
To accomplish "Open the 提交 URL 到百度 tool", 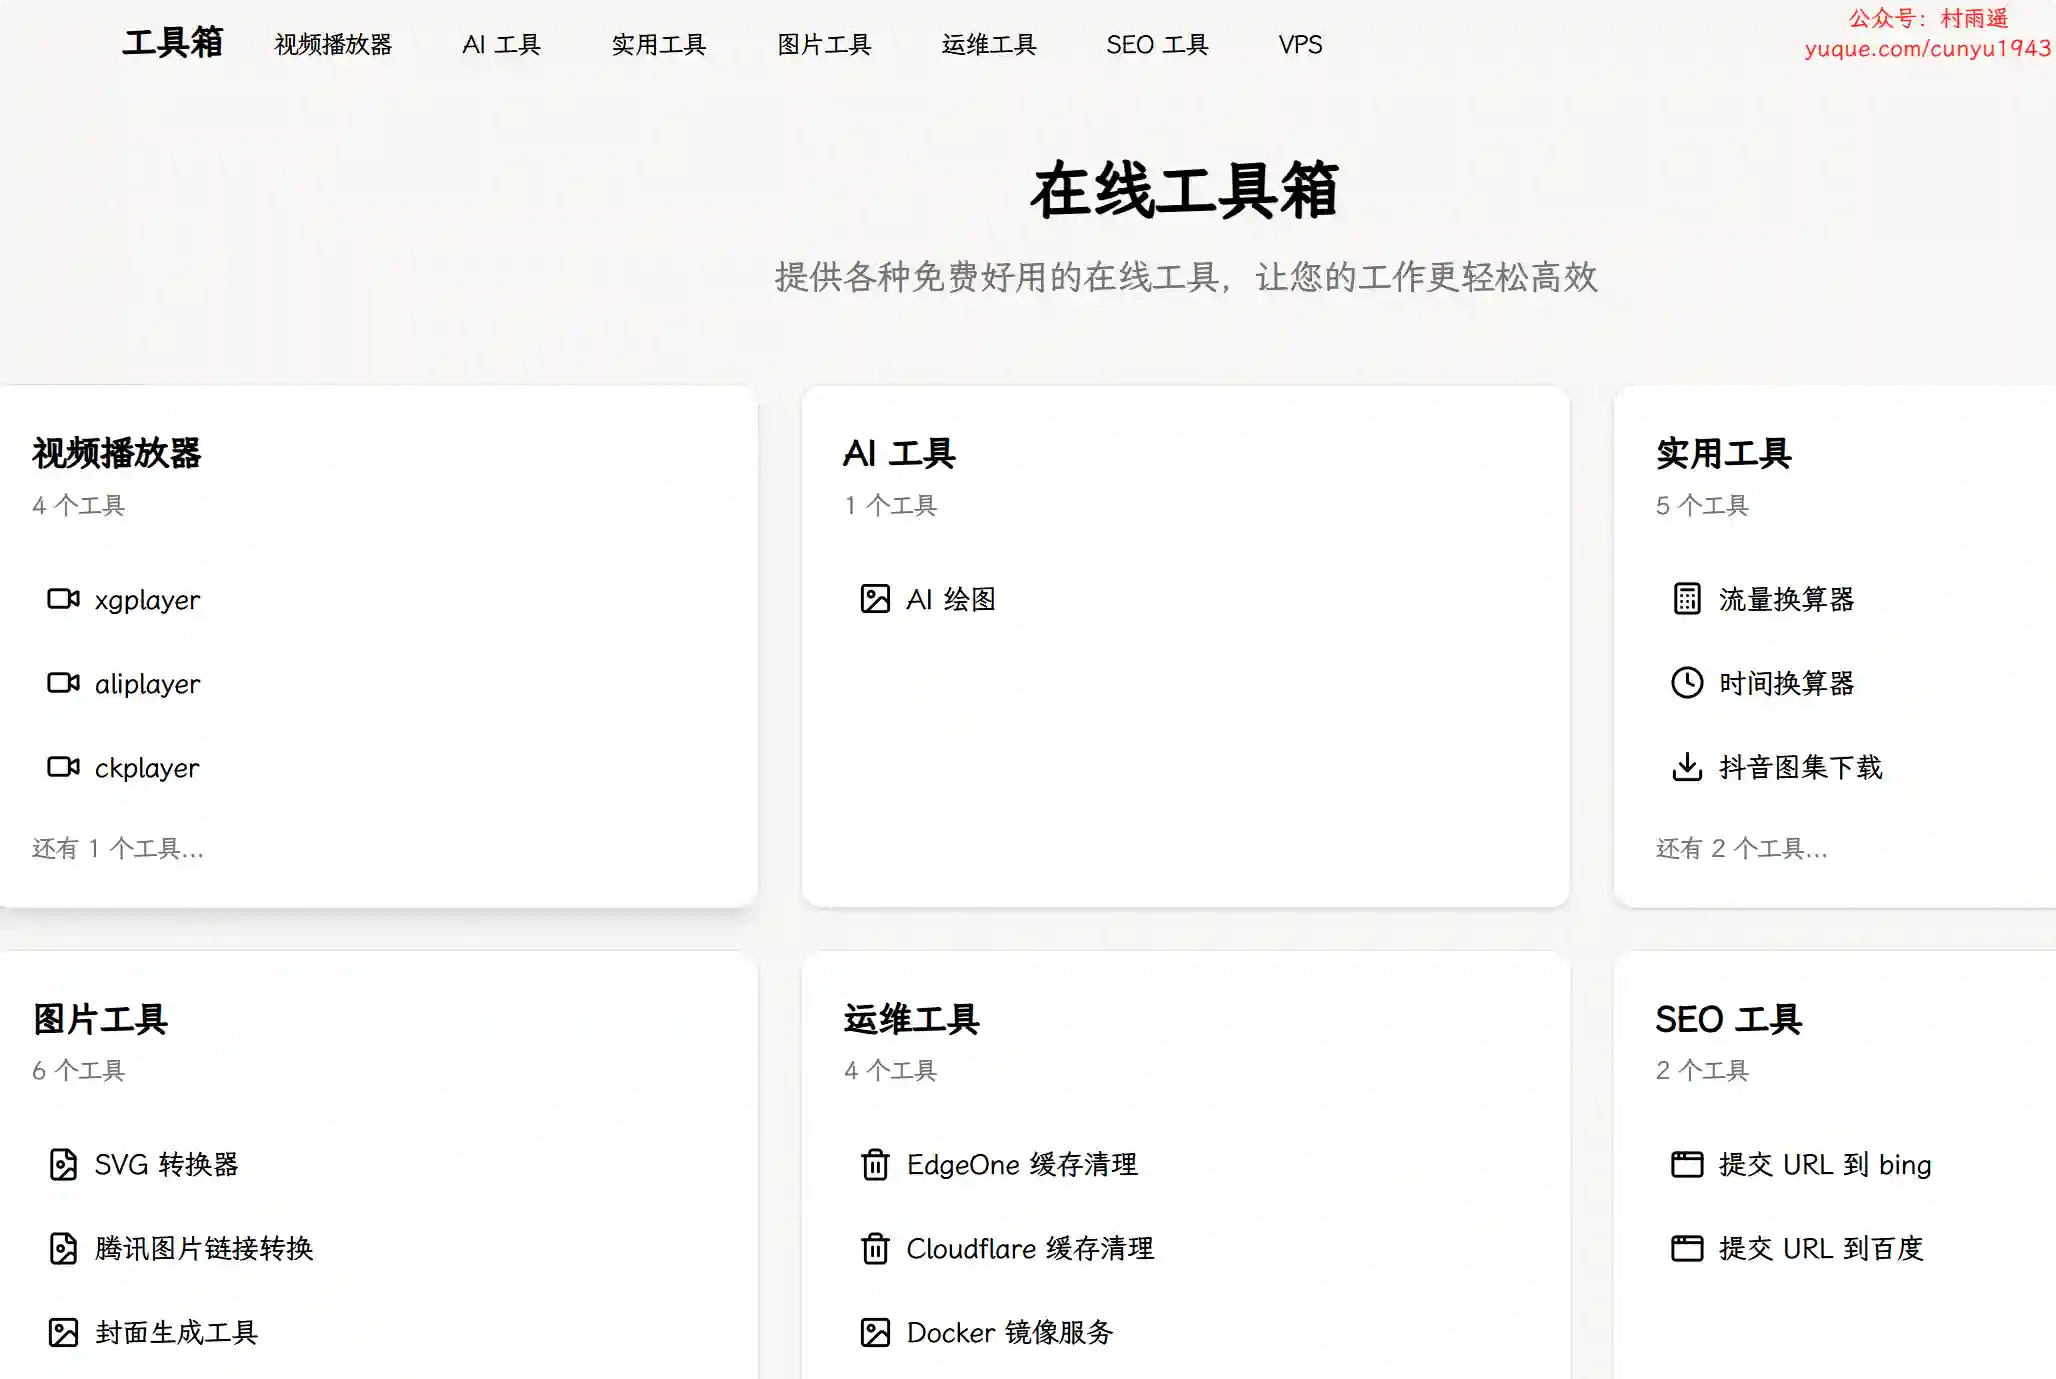I will (1821, 1248).
